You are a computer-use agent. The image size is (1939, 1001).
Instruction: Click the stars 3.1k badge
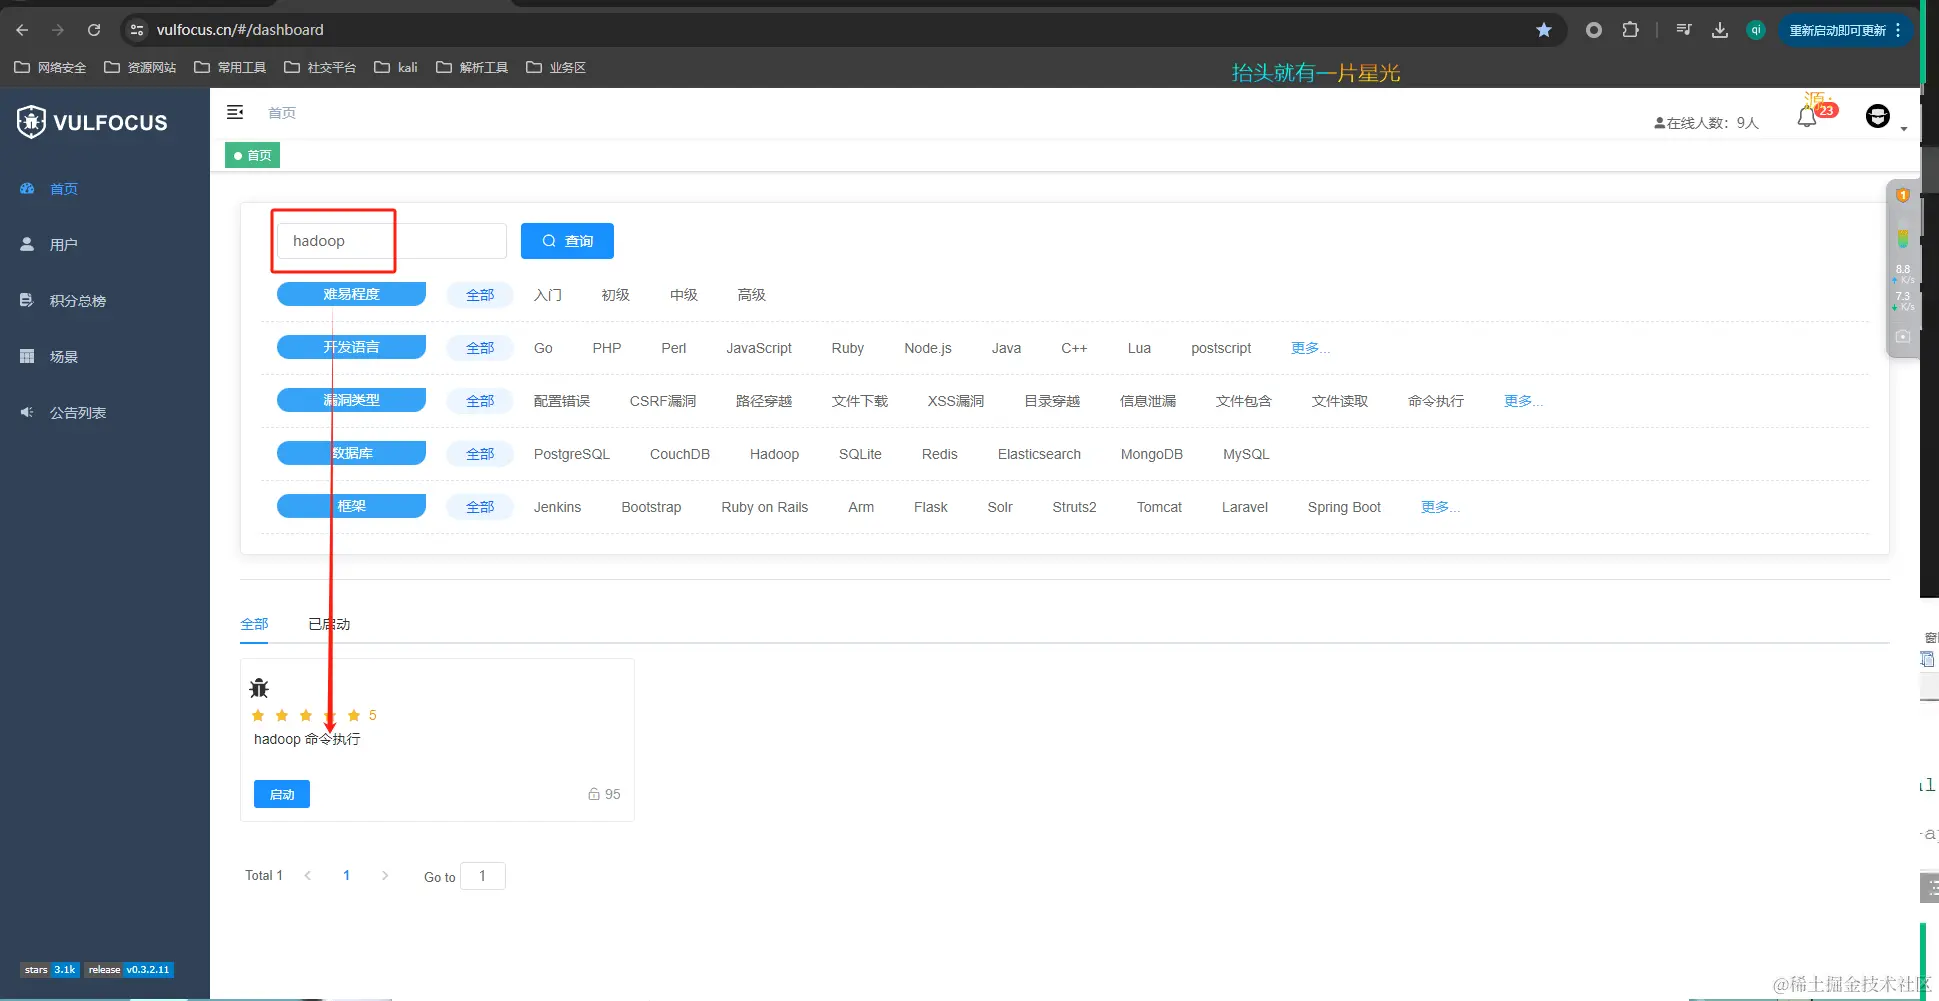[x=50, y=970]
